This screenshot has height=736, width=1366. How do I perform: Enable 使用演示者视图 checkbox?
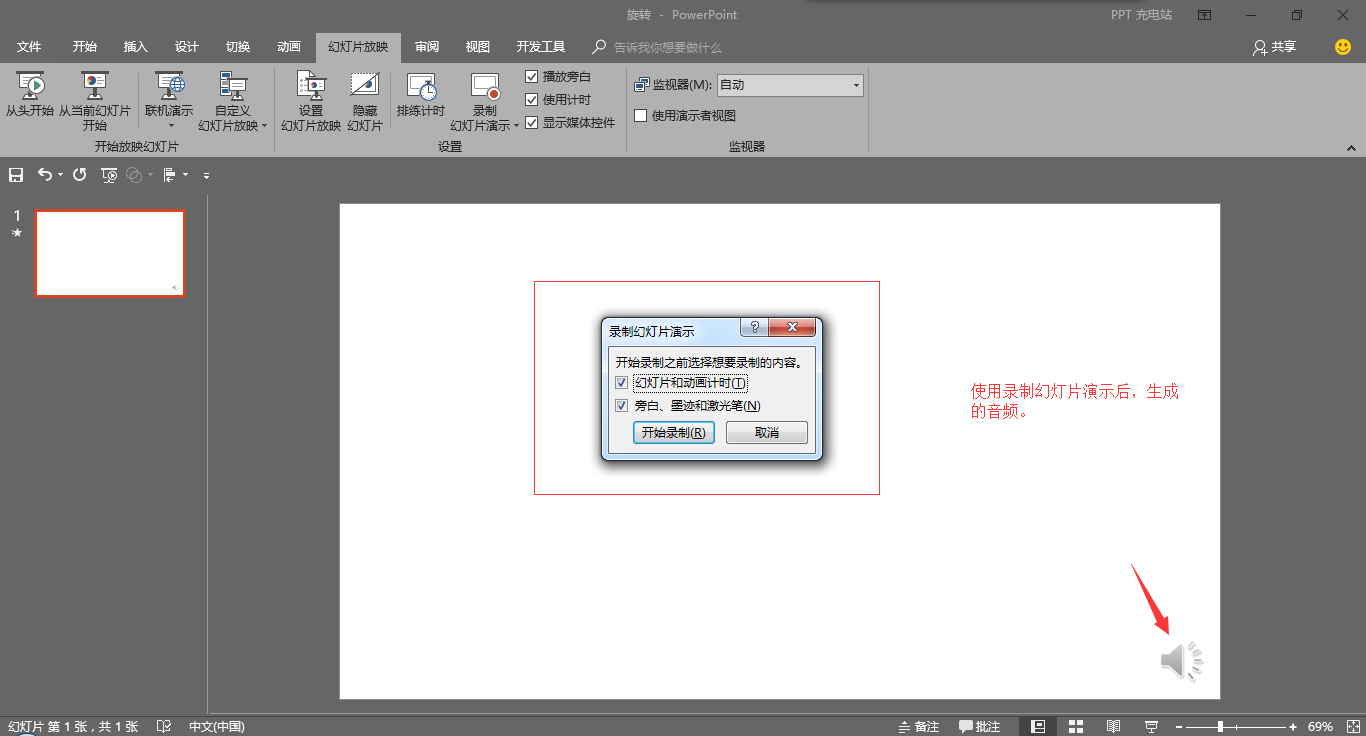pos(641,115)
